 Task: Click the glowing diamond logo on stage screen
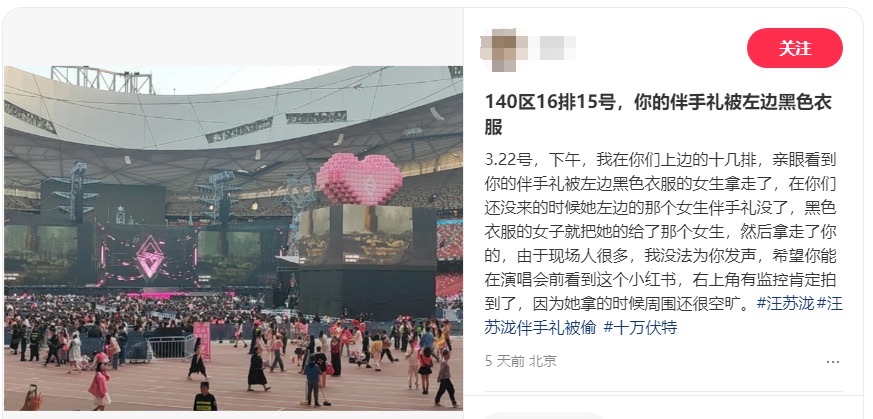pyautogui.click(x=150, y=257)
